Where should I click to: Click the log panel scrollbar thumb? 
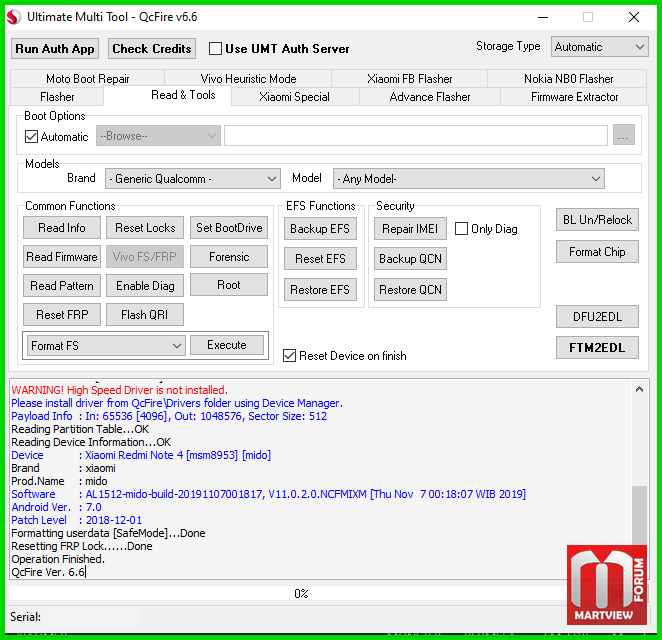click(x=639, y=517)
